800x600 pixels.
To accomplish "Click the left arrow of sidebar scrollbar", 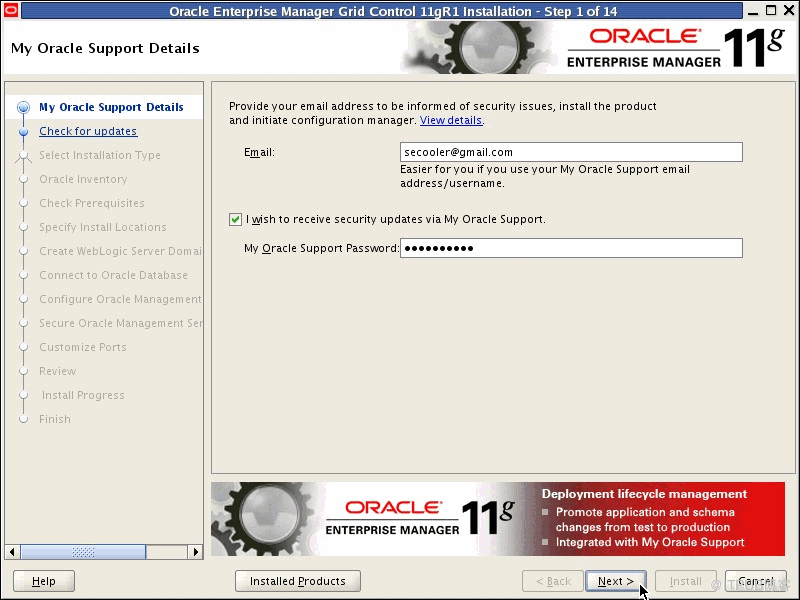I will coord(12,552).
